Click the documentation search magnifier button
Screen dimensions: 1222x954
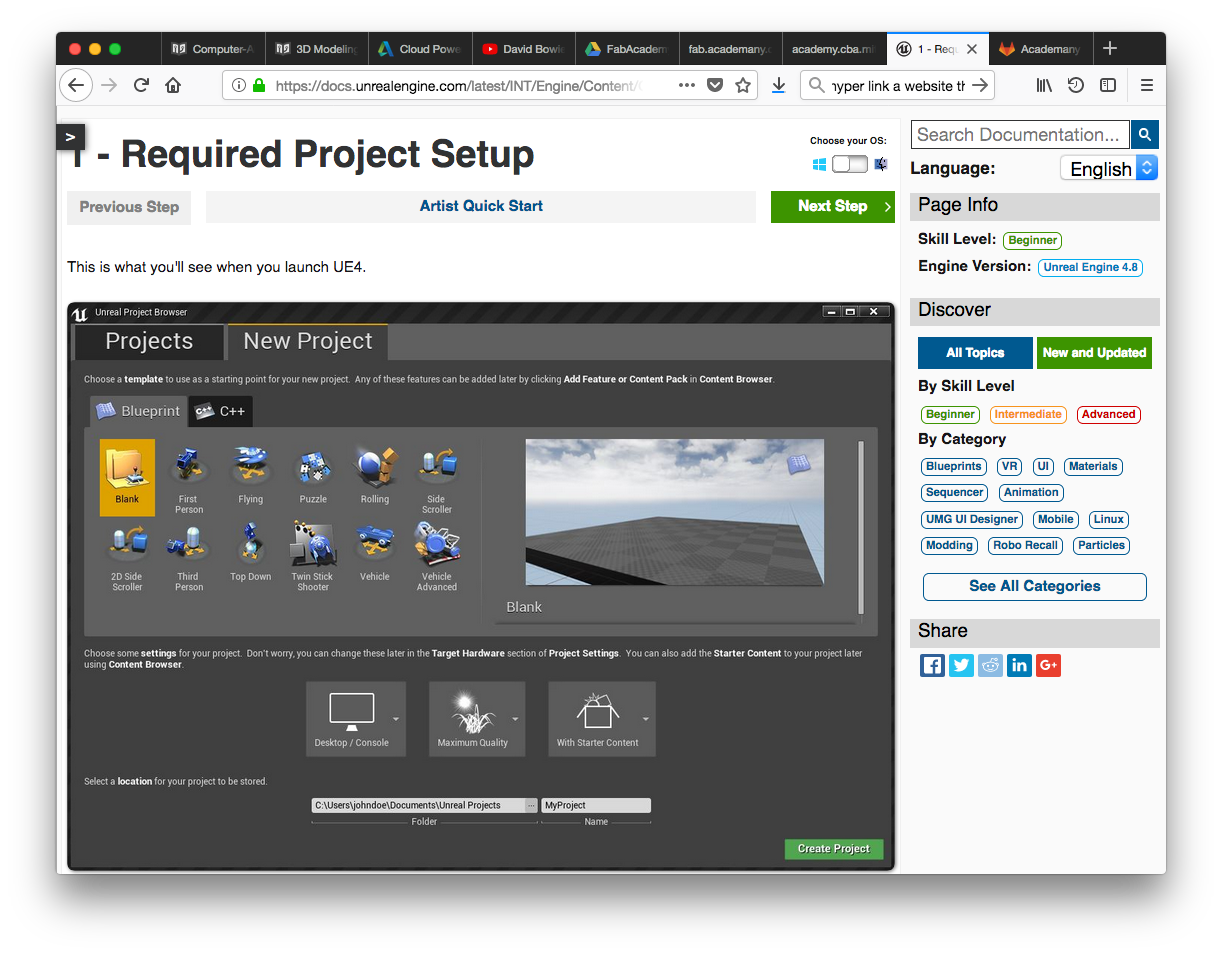pyautogui.click(x=1145, y=134)
